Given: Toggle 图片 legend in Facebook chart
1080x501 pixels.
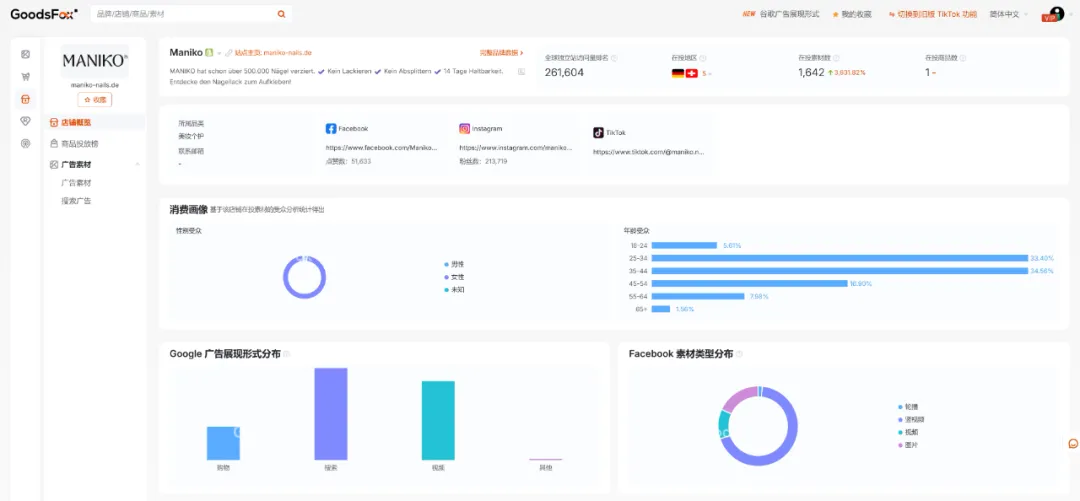Looking at the screenshot, I should (907, 445).
